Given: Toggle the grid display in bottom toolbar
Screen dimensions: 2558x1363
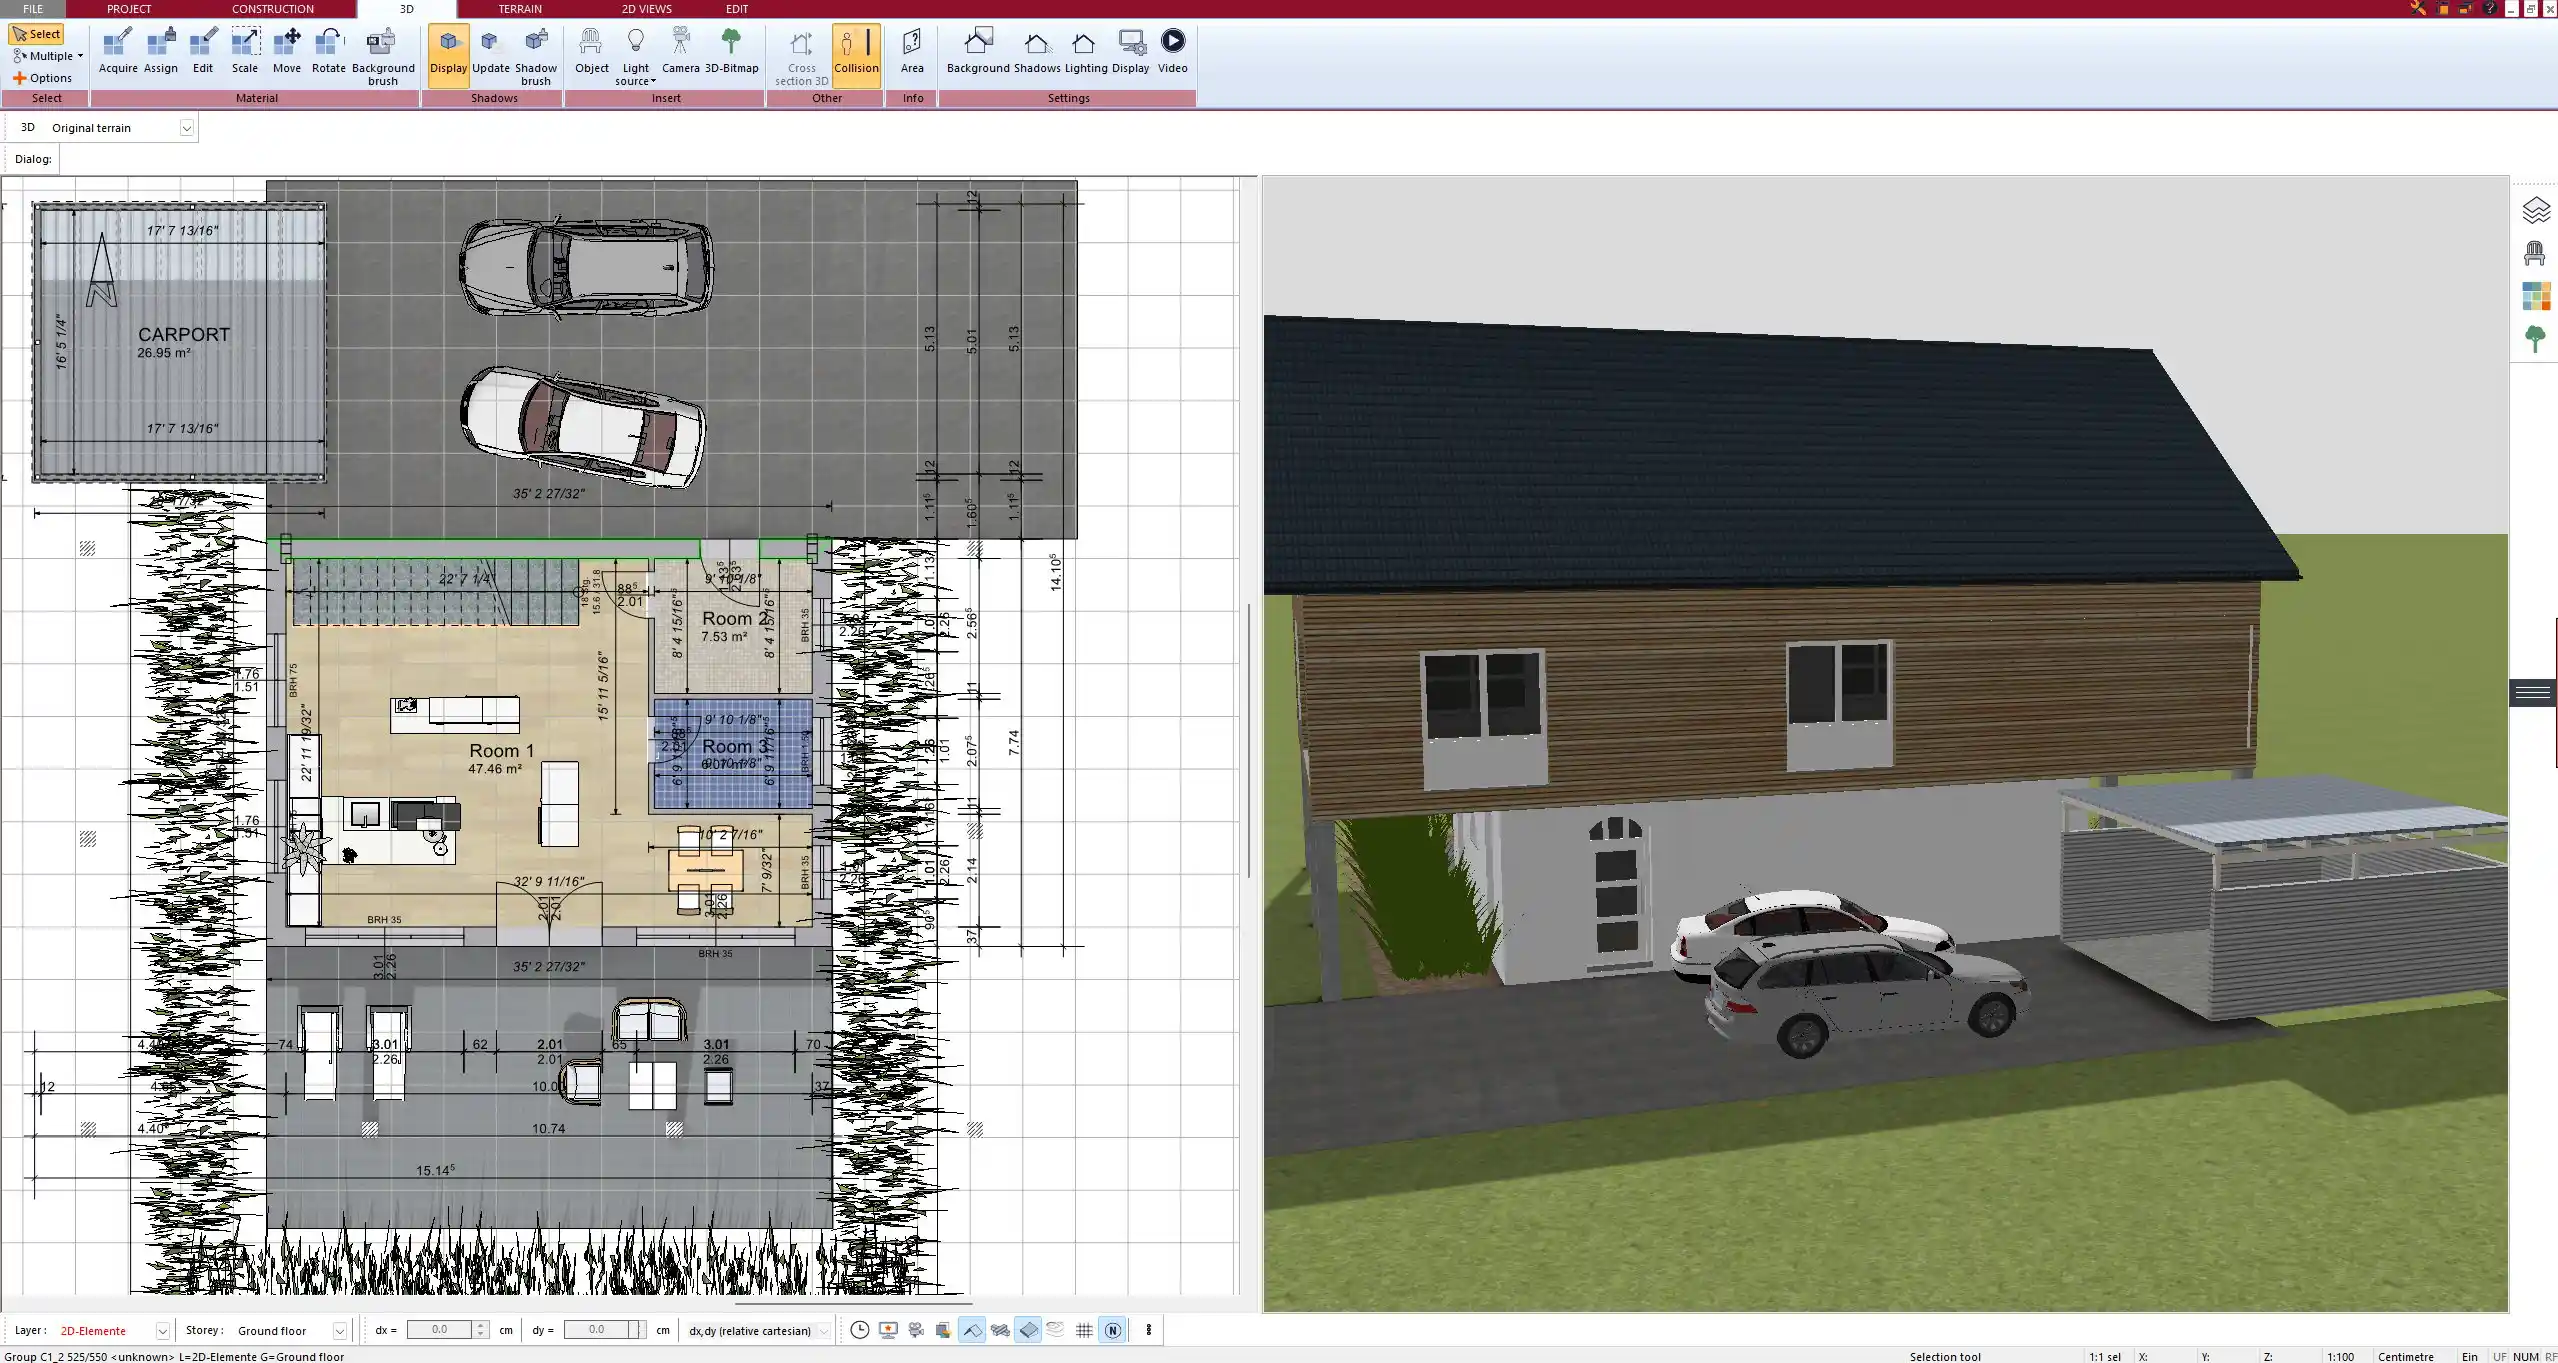Looking at the screenshot, I should click(x=1084, y=1330).
